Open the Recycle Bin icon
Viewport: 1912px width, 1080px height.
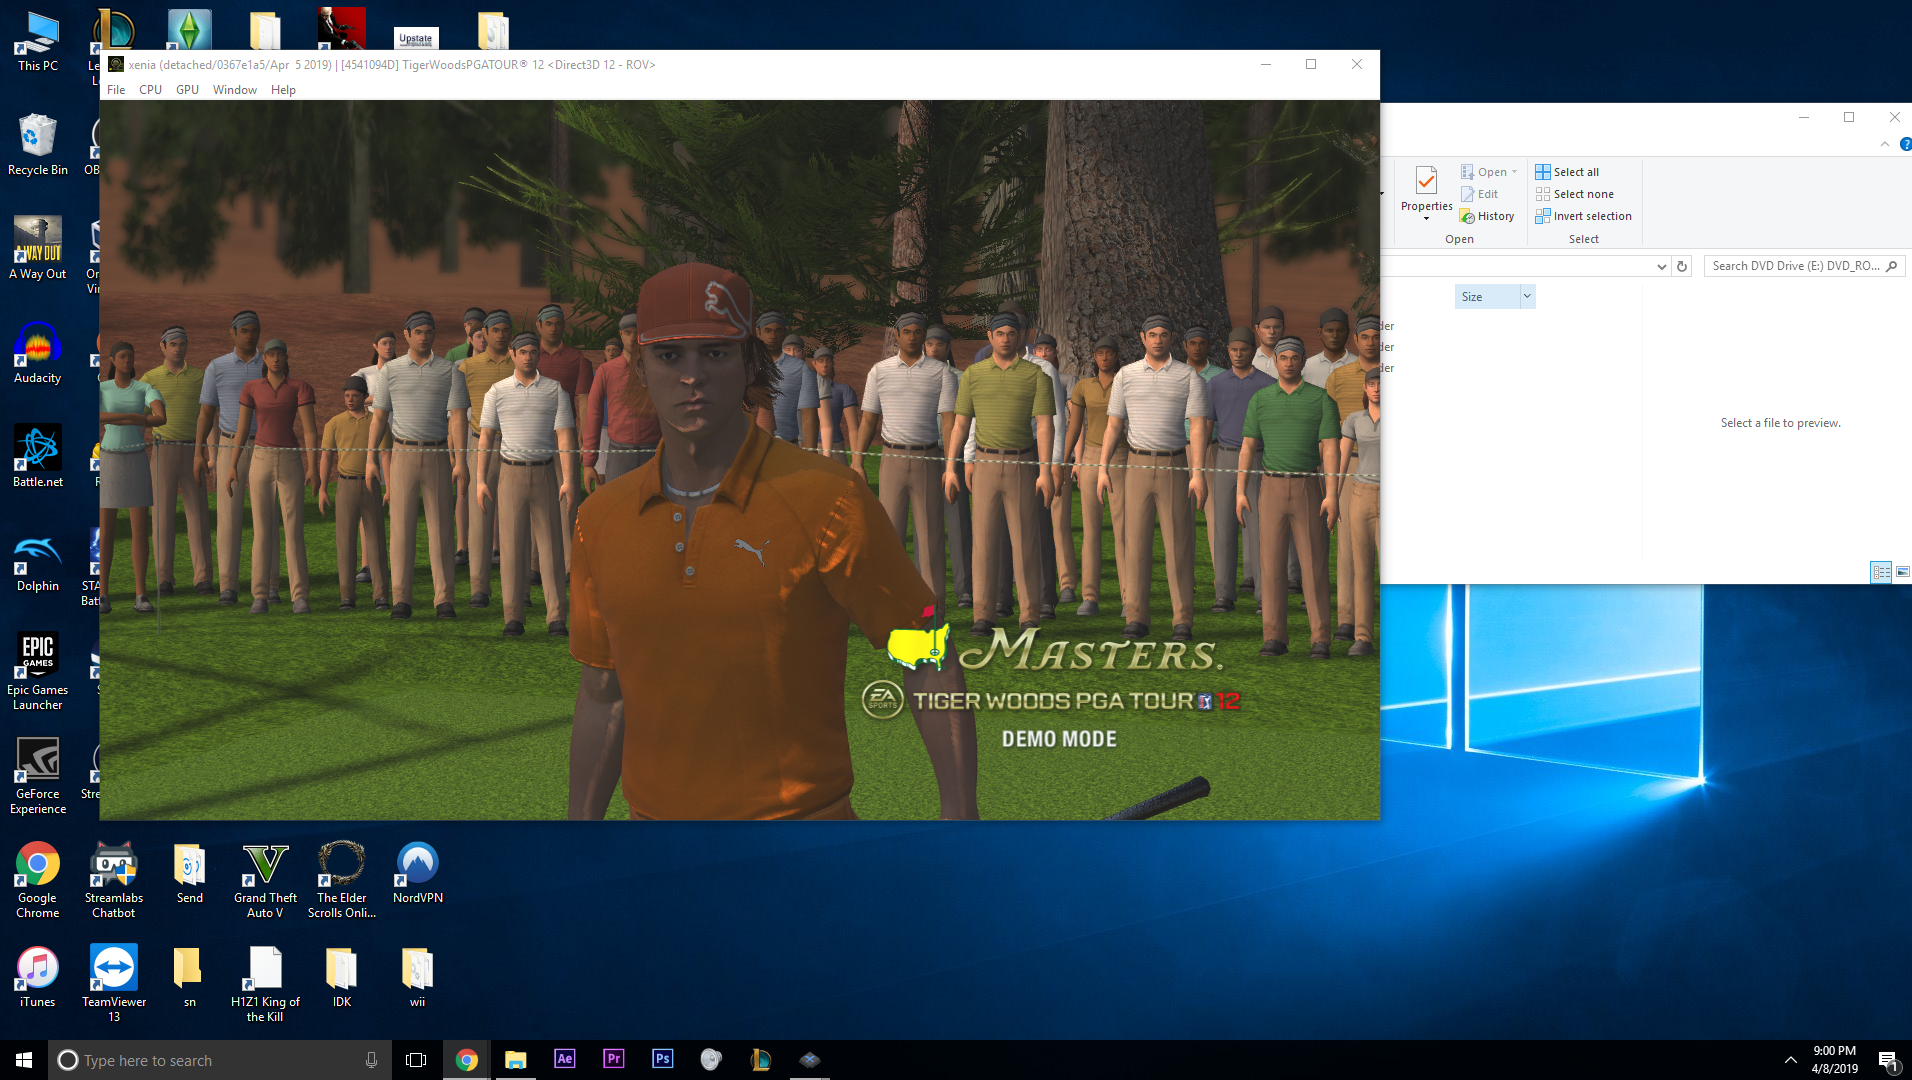pos(38,146)
